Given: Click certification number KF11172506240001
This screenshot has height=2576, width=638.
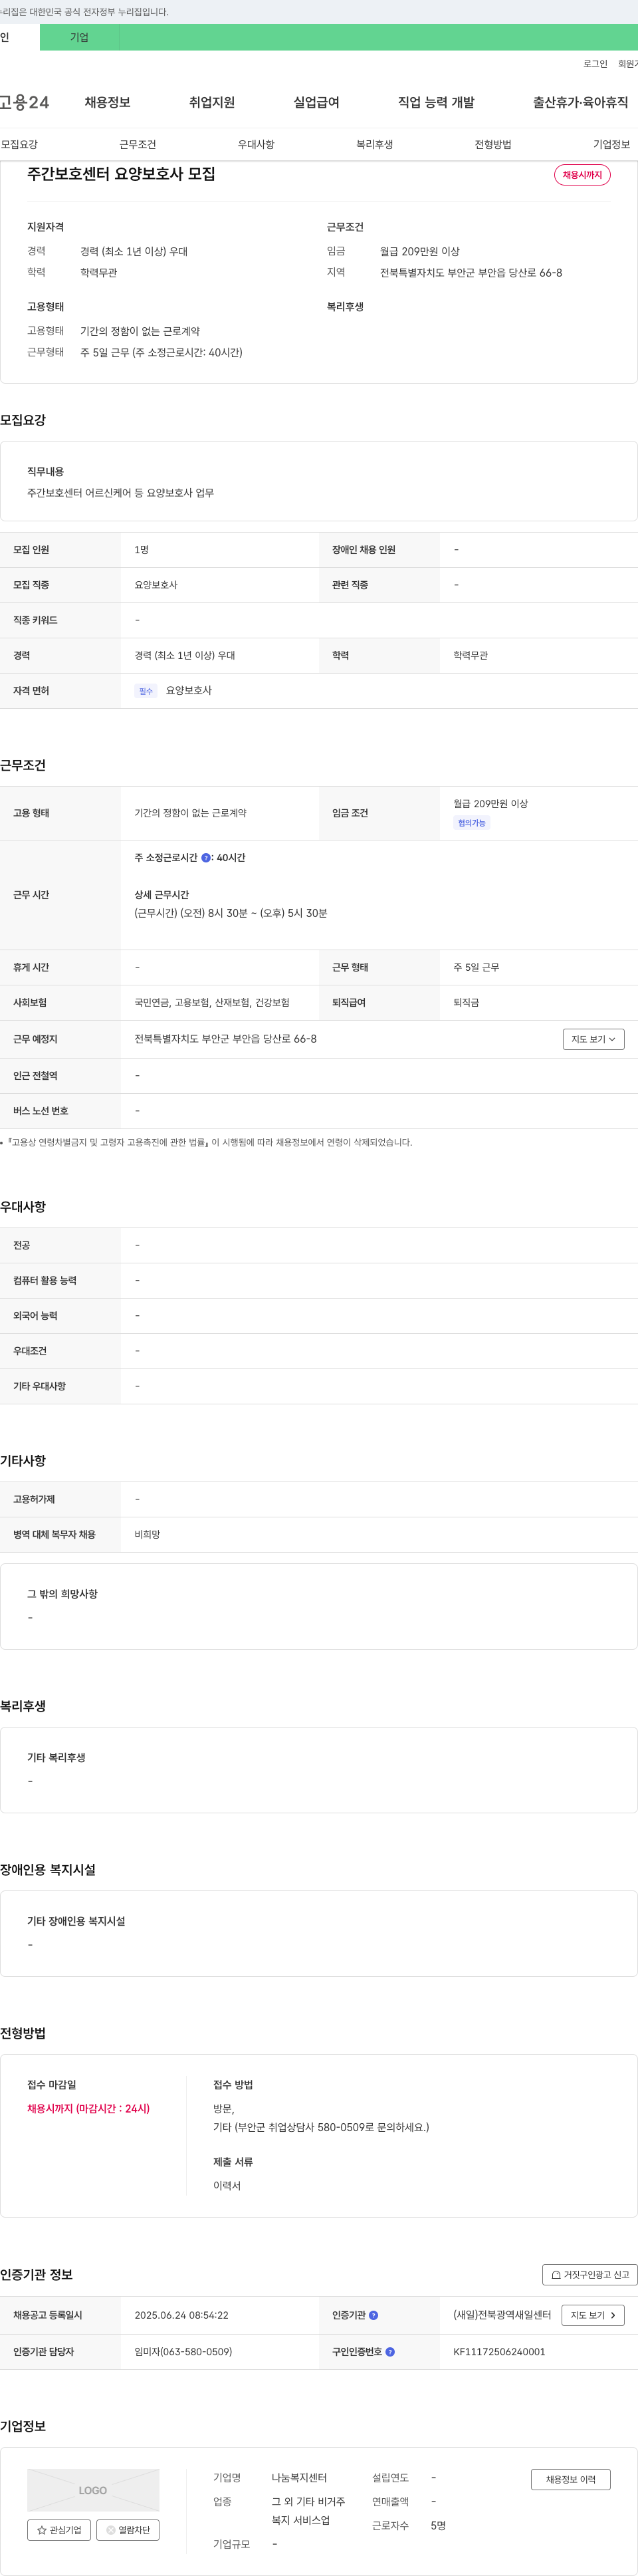Looking at the screenshot, I should click(499, 2352).
